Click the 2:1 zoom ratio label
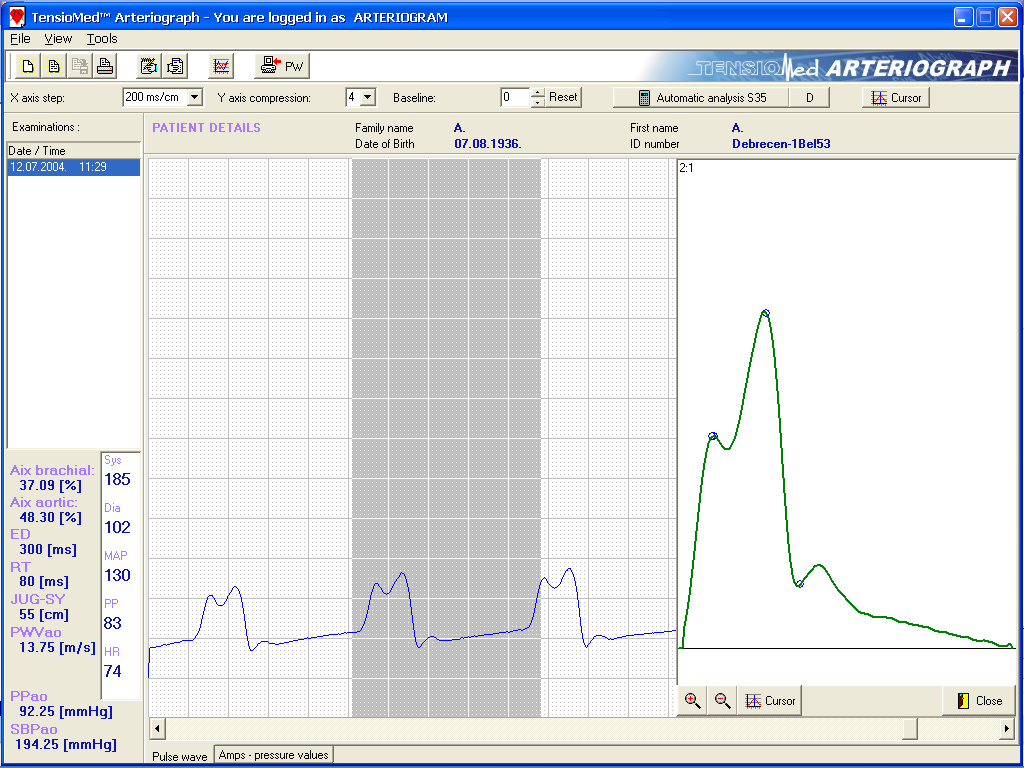This screenshot has height=768, width=1024. (686, 168)
